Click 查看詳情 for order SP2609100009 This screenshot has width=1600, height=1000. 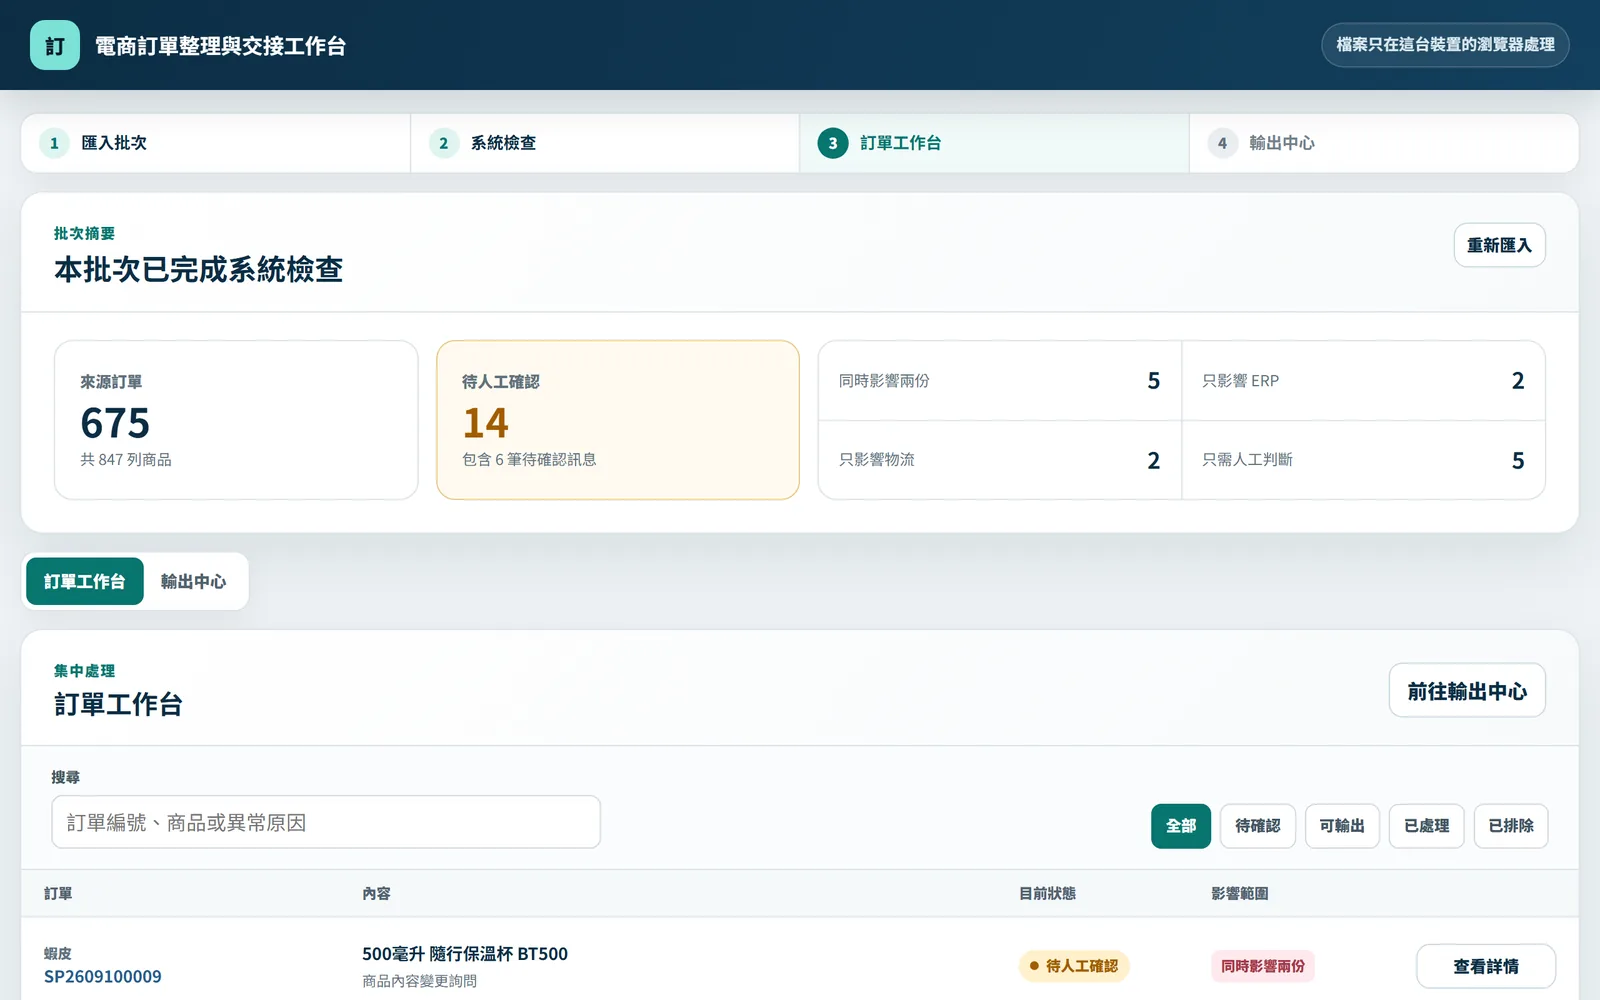pos(1486,967)
